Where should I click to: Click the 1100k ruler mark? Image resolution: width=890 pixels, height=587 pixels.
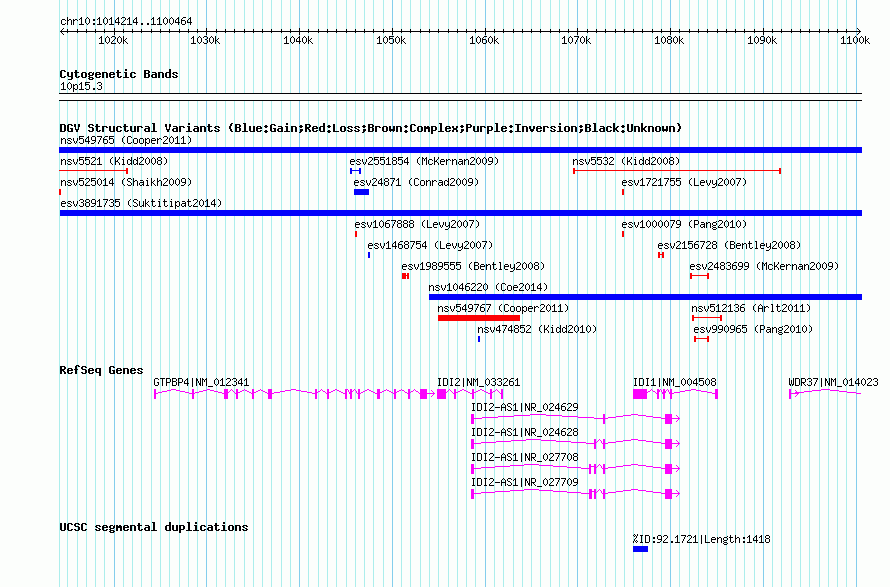[855, 40]
